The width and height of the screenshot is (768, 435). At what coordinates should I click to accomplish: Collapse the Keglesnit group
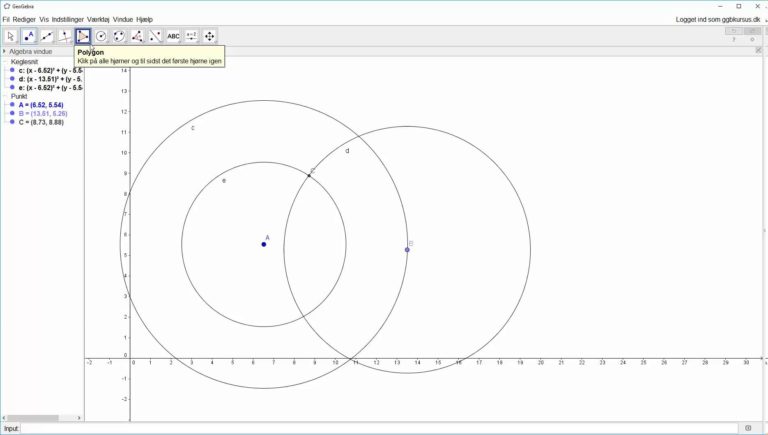tap(5, 61)
